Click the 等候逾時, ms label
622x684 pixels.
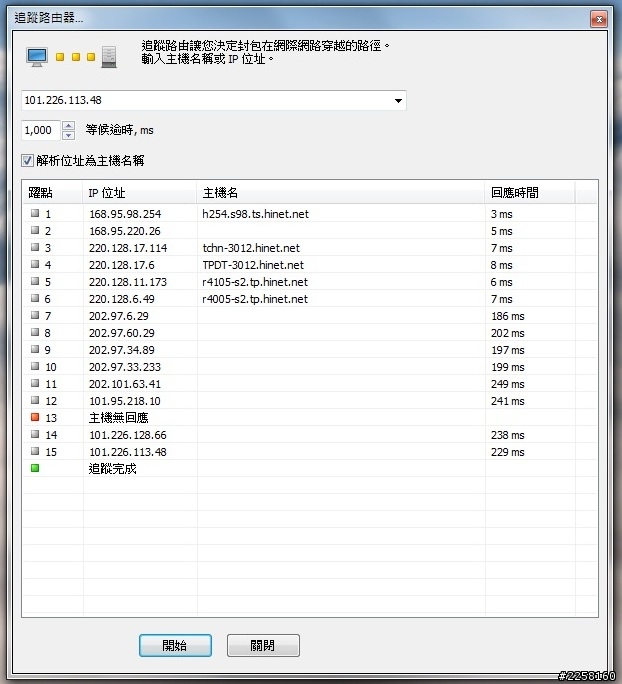click(120, 130)
